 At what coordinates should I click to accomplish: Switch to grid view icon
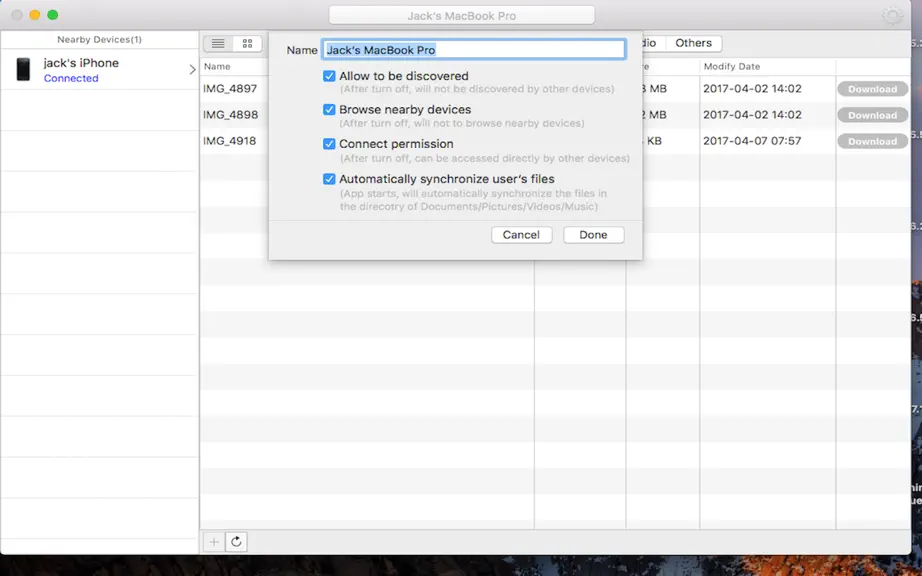[248, 43]
